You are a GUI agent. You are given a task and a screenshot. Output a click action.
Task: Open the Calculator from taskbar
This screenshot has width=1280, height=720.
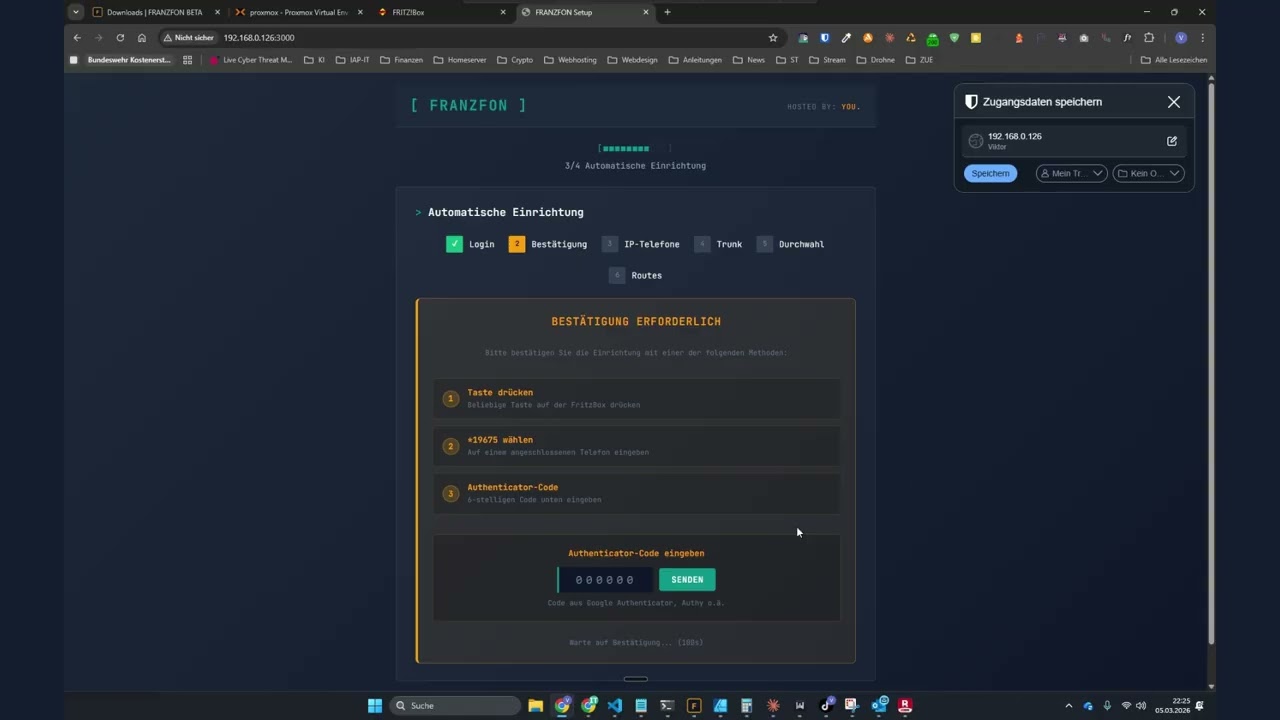pyautogui.click(x=746, y=705)
